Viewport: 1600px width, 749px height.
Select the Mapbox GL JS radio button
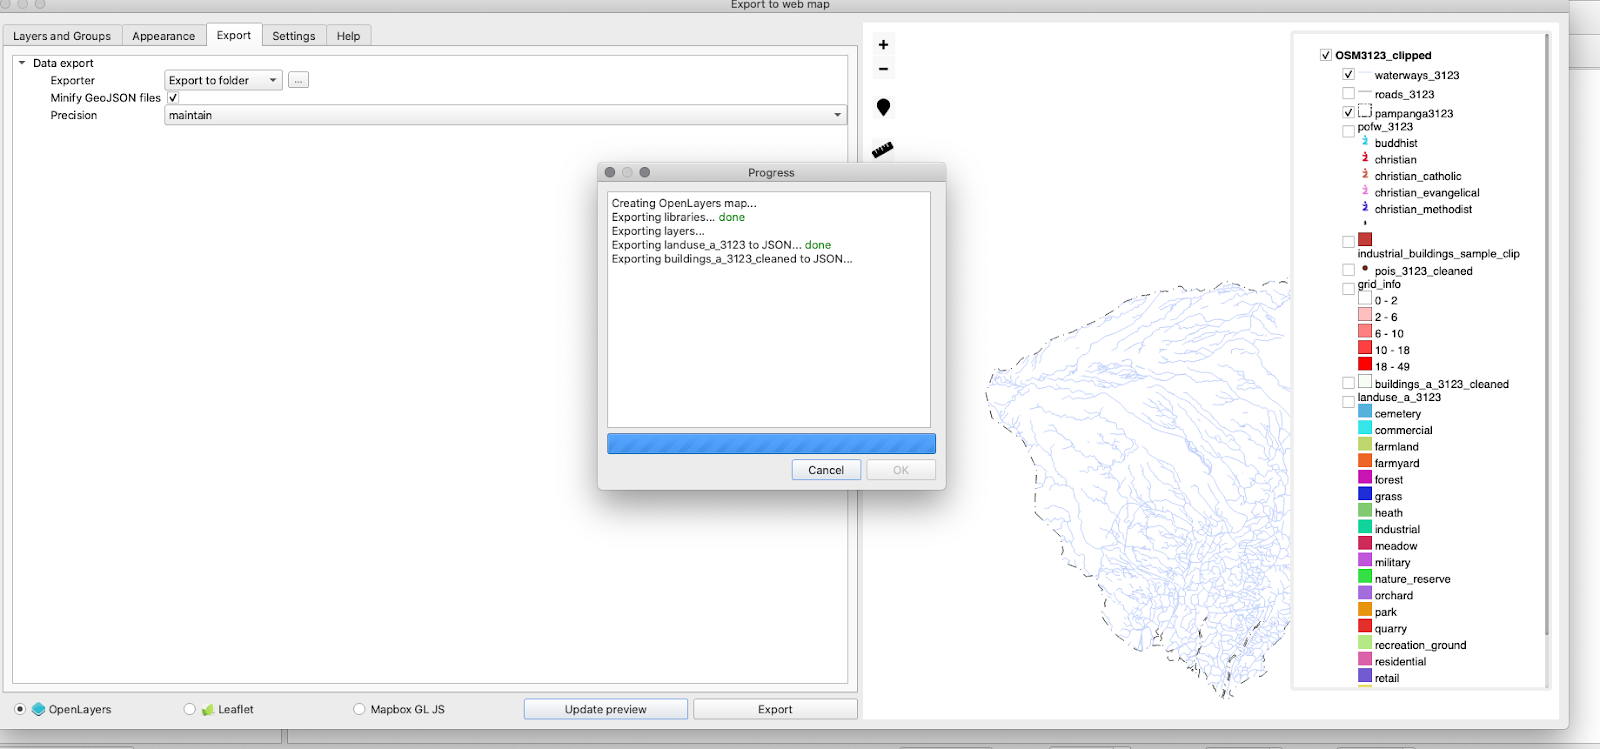pos(359,710)
